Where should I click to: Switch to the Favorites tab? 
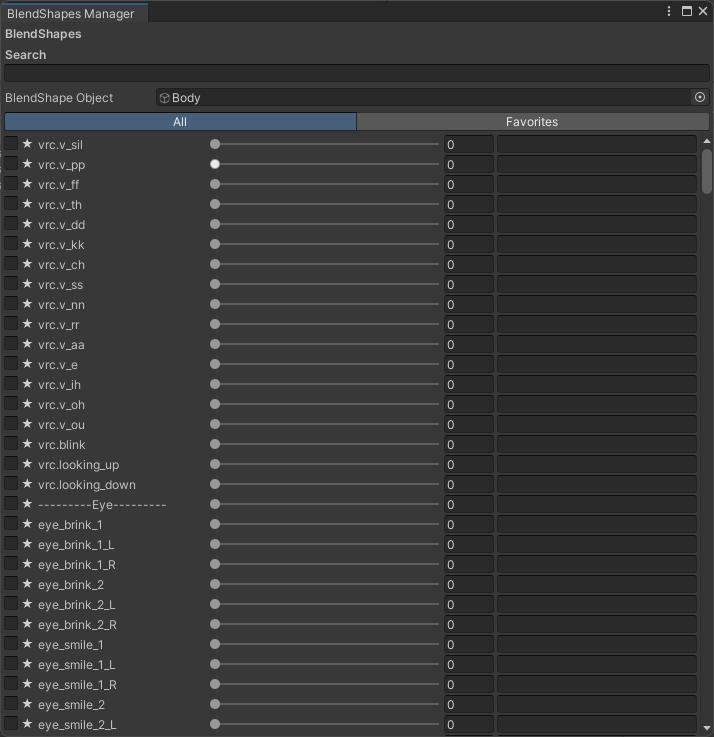tap(532, 122)
